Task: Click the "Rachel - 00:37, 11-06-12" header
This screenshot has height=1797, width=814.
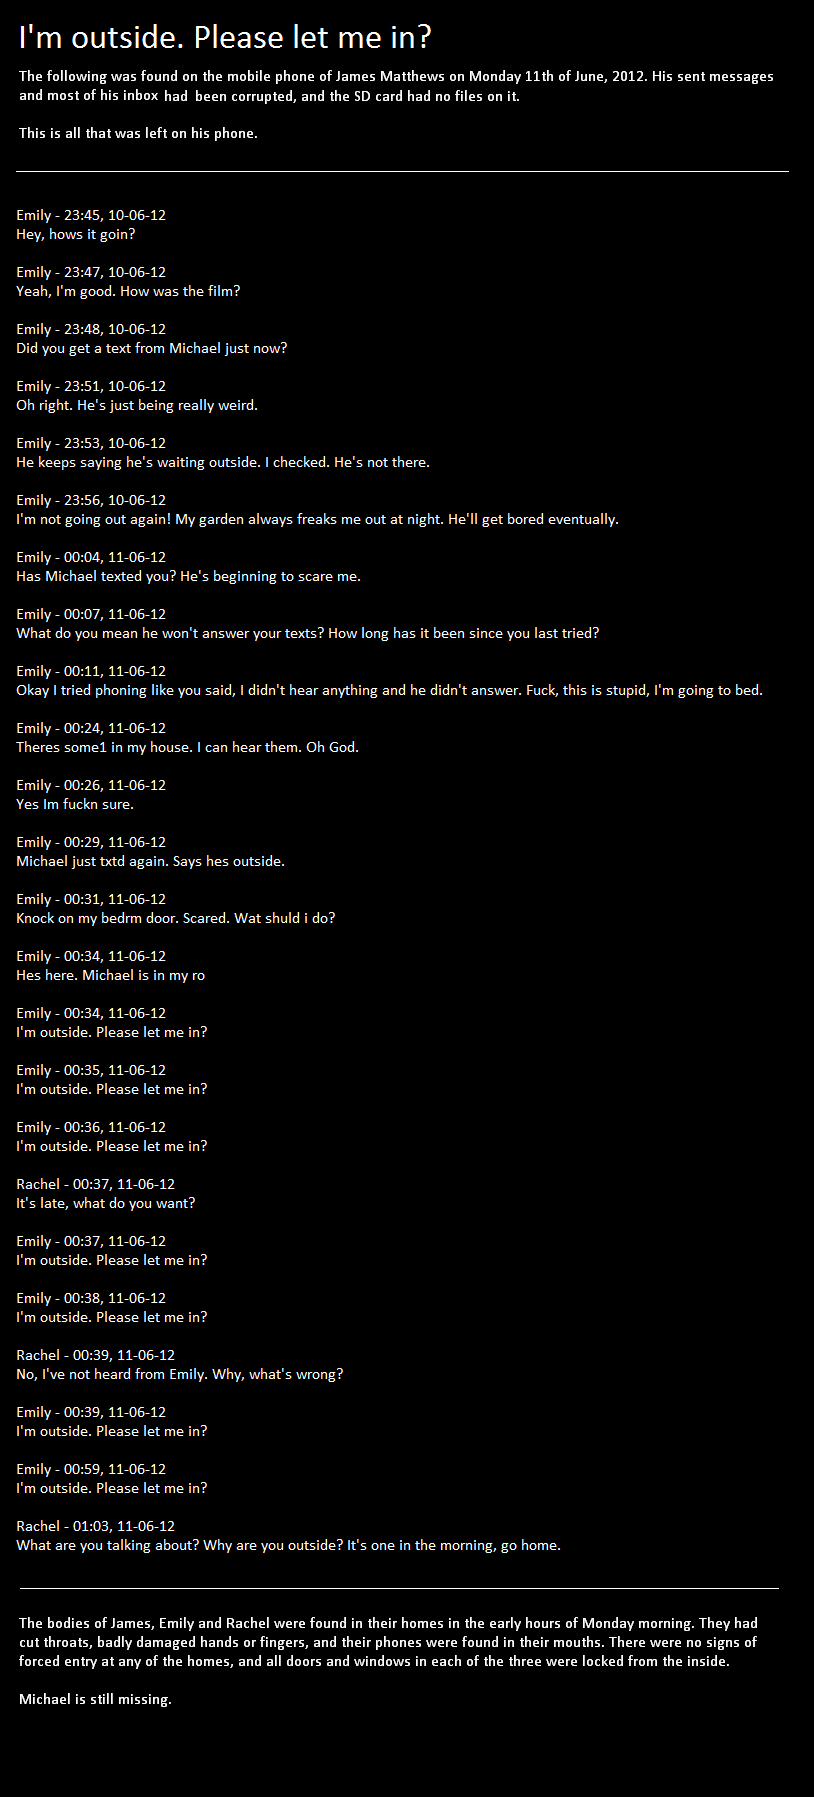Action: tap(95, 1184)
